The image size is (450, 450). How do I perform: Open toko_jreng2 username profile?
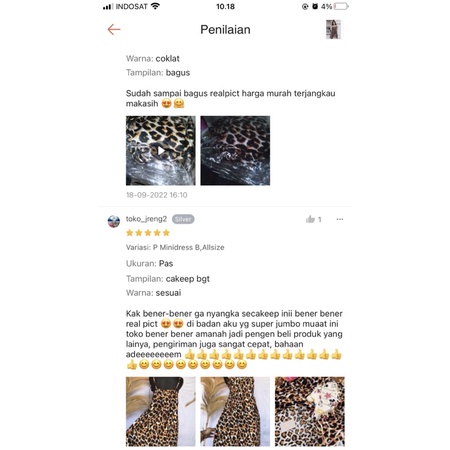point(146,219)
